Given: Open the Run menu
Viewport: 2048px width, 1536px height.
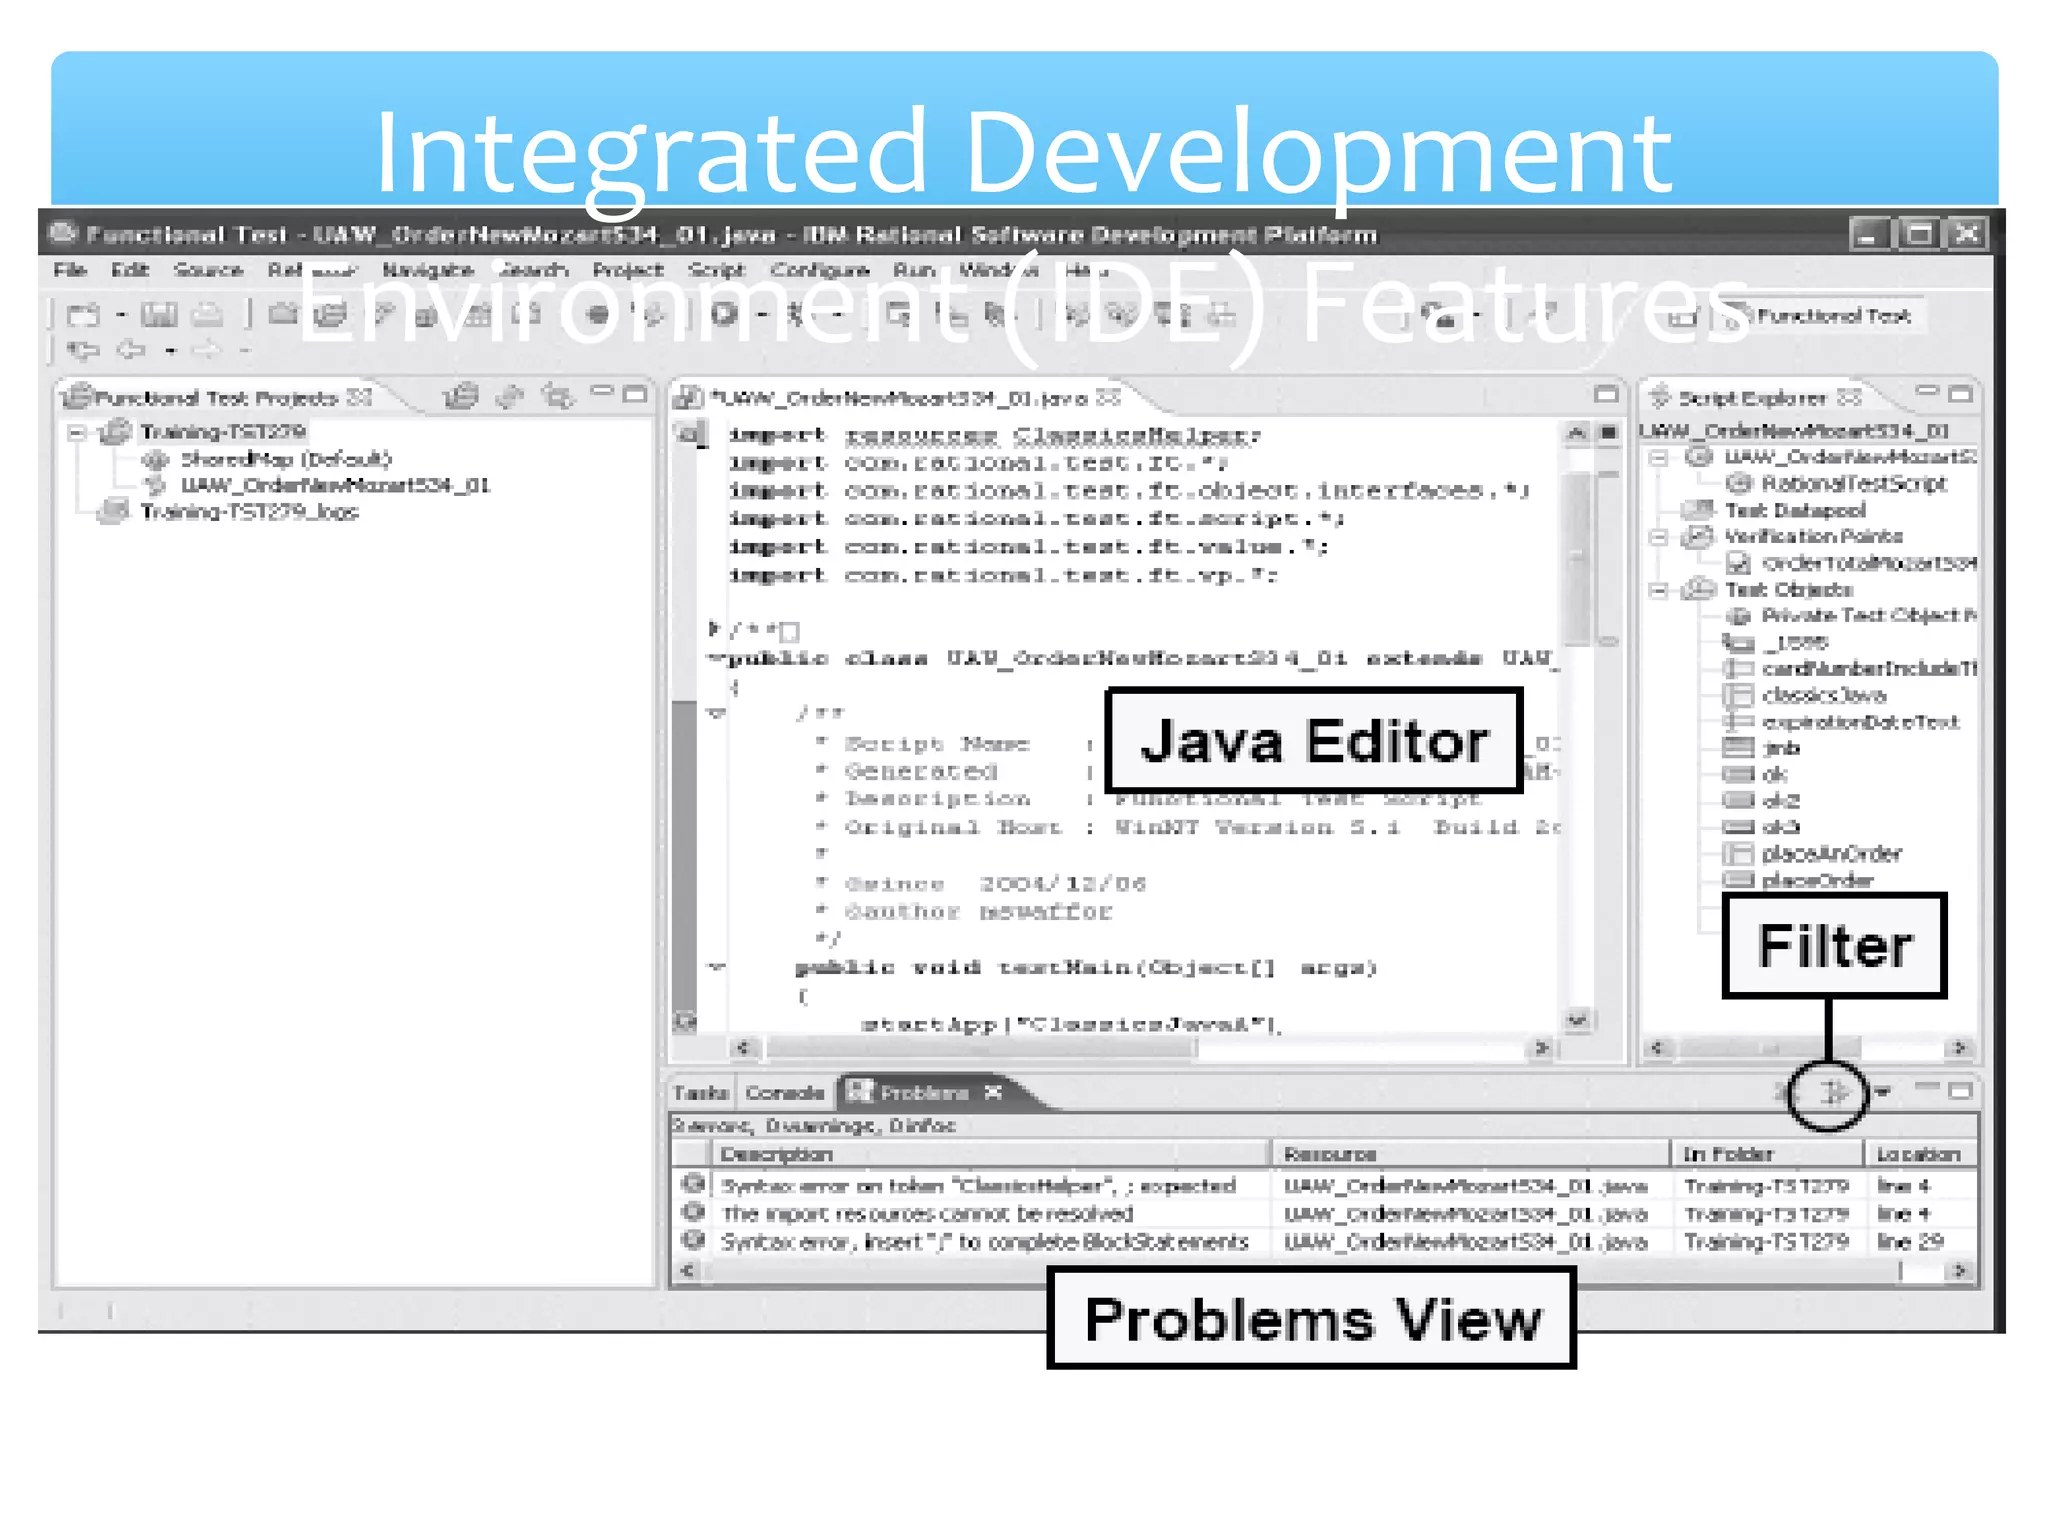Looking at the screenshot, I should pos(913,270).
